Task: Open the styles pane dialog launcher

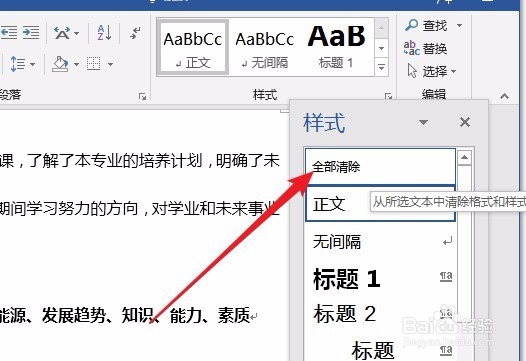Action: pos(388,97)
